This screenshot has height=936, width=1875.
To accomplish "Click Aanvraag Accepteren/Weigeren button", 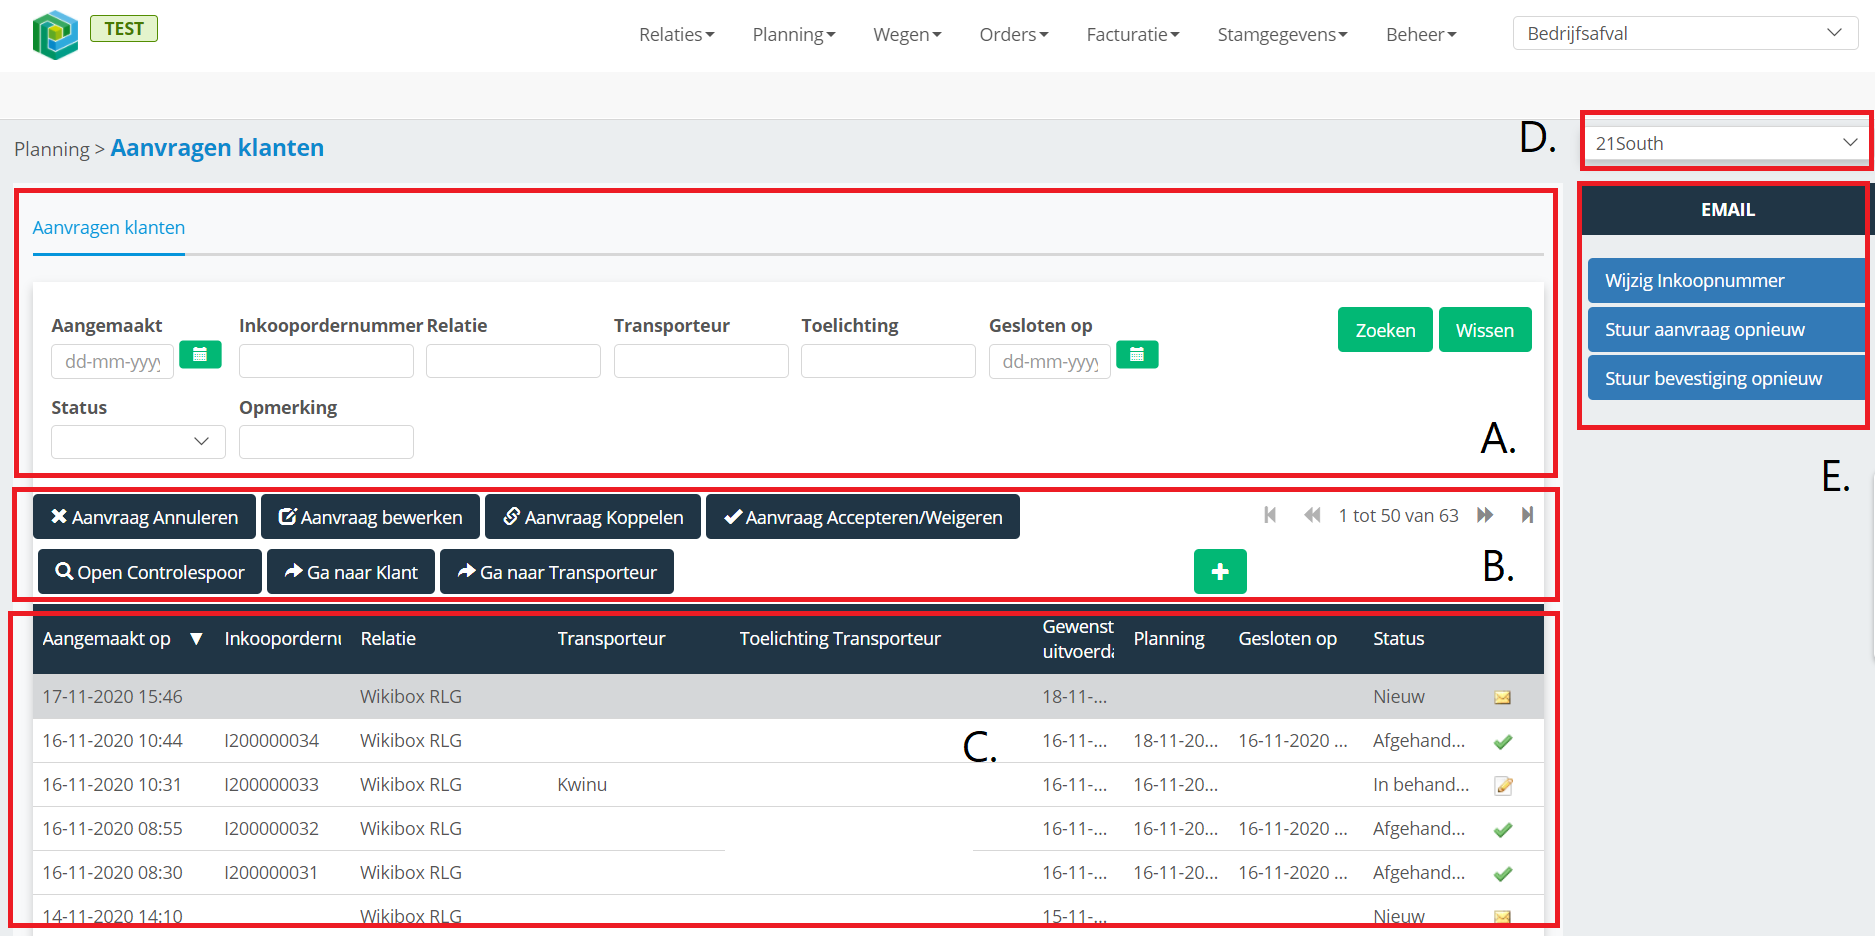I will pyautogui.click(x=863, y=517).
